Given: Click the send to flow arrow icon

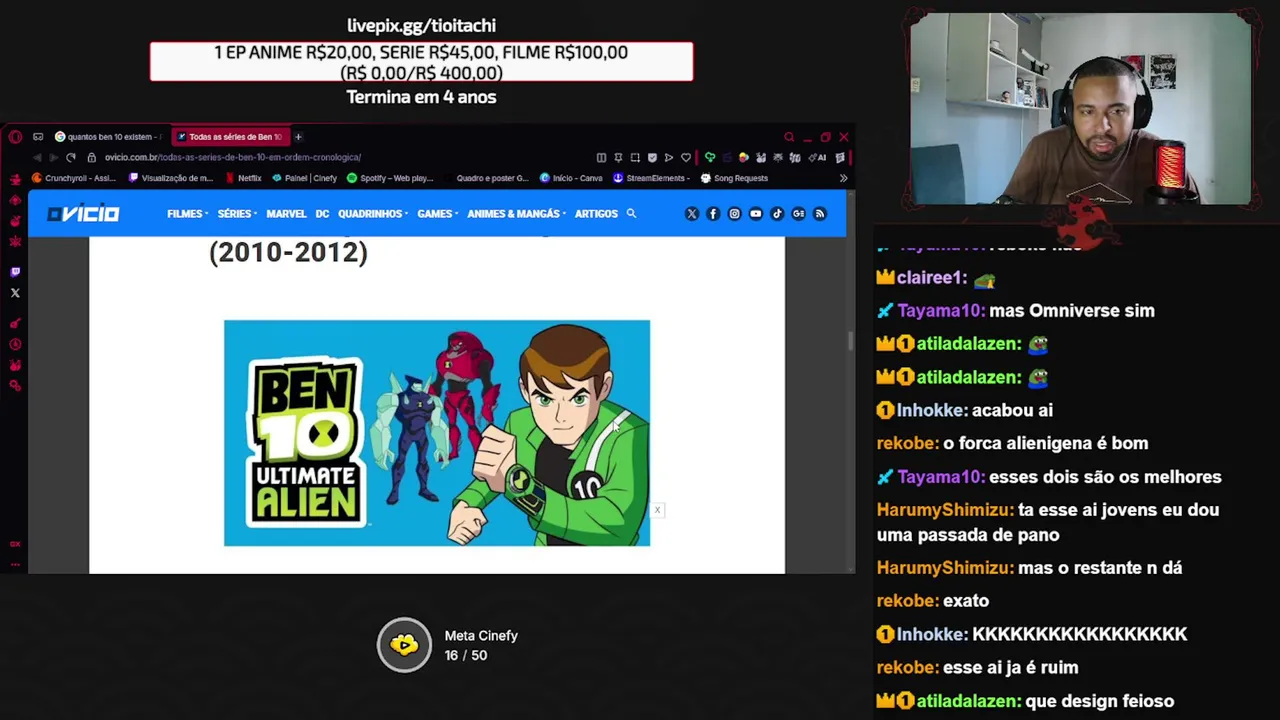Looking at the screenshot, I should [x=669, y=157].
